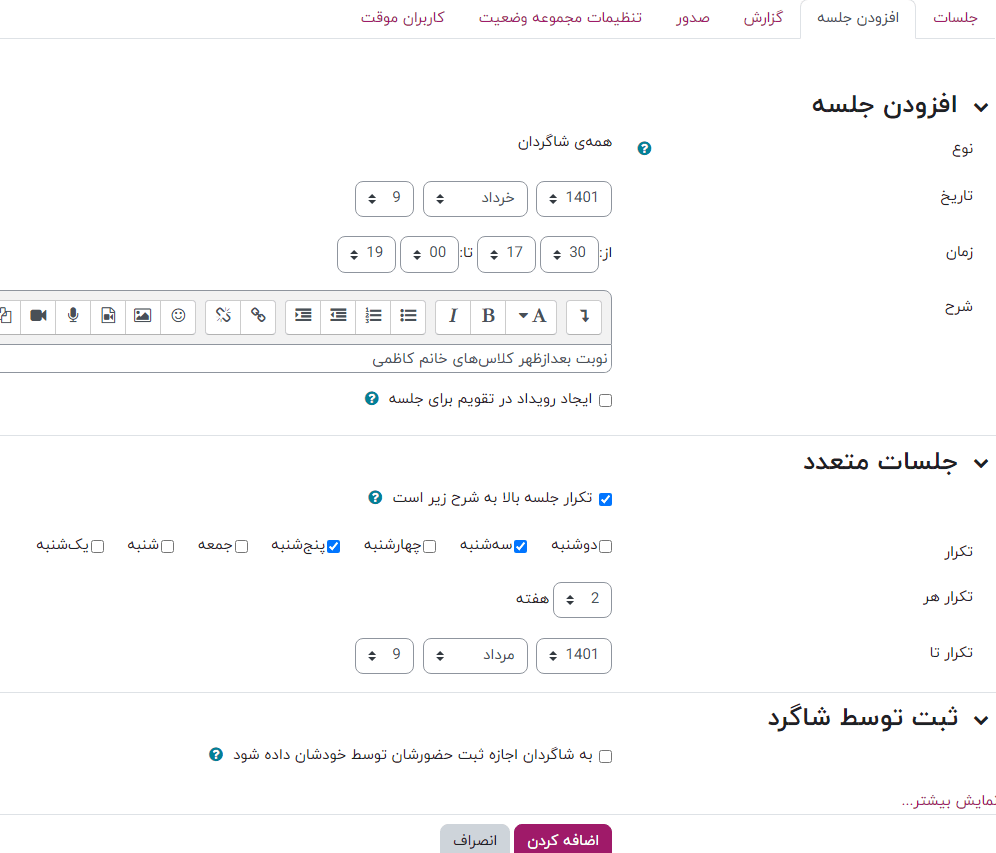The image size is (996, 853).
Task: Enable 'ایجاد رویداد در تقویم برای جلسه'
Action: [x=605, y=399]
